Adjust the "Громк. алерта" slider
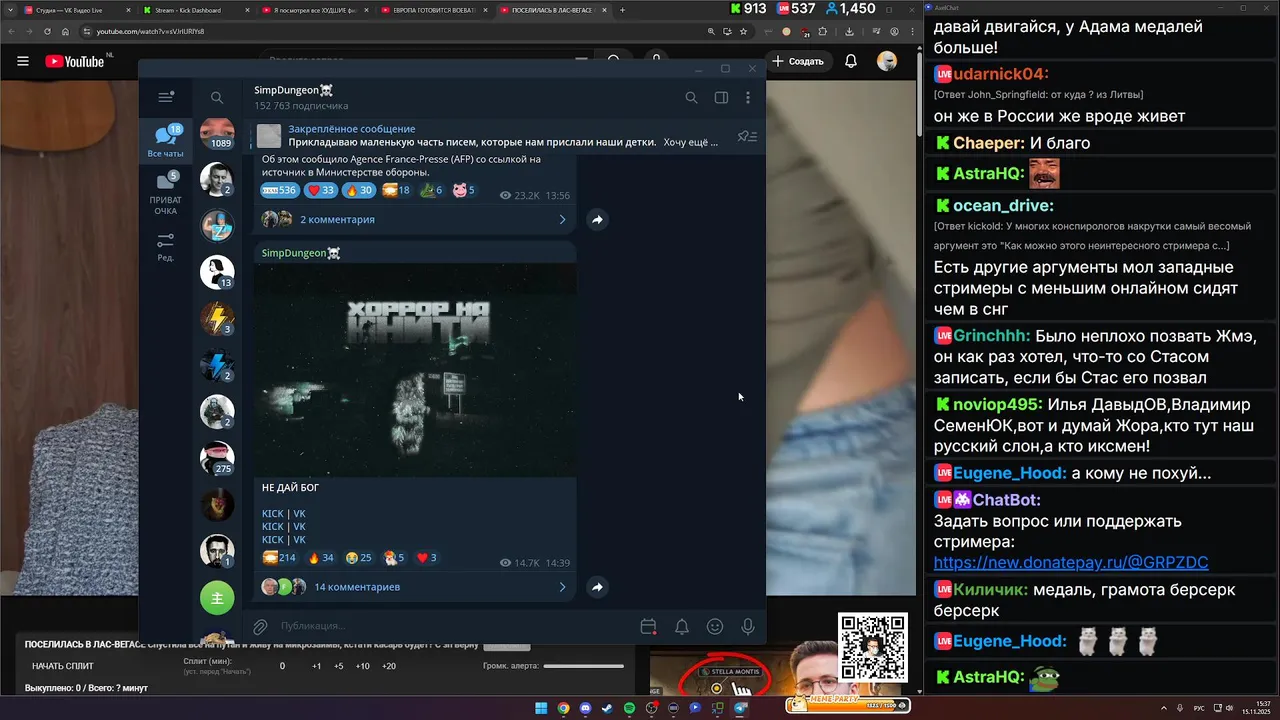This screenshot has height=720, width=1280. click(x=585, y=666)
